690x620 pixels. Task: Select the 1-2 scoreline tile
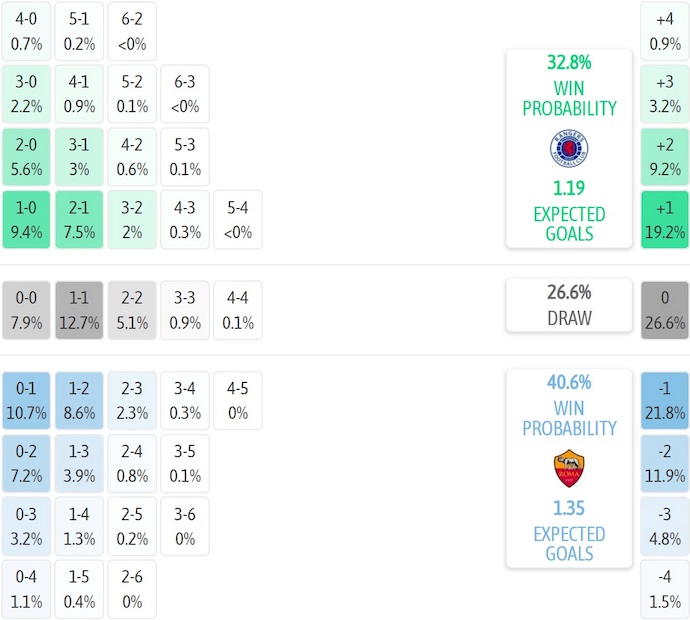click(x=79, y=400)
